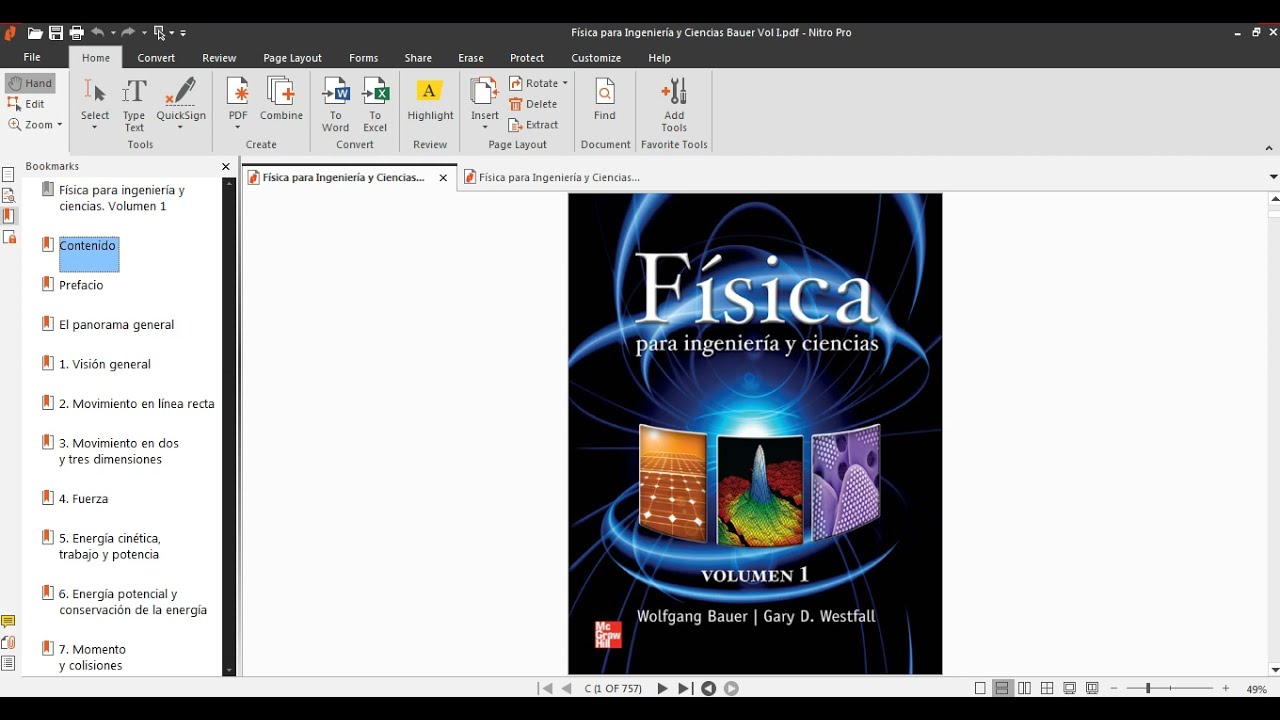Image resolution: width=1280 pixels, height=720 pixels.
Task: Select the Highlight tool
Action: 430,99
